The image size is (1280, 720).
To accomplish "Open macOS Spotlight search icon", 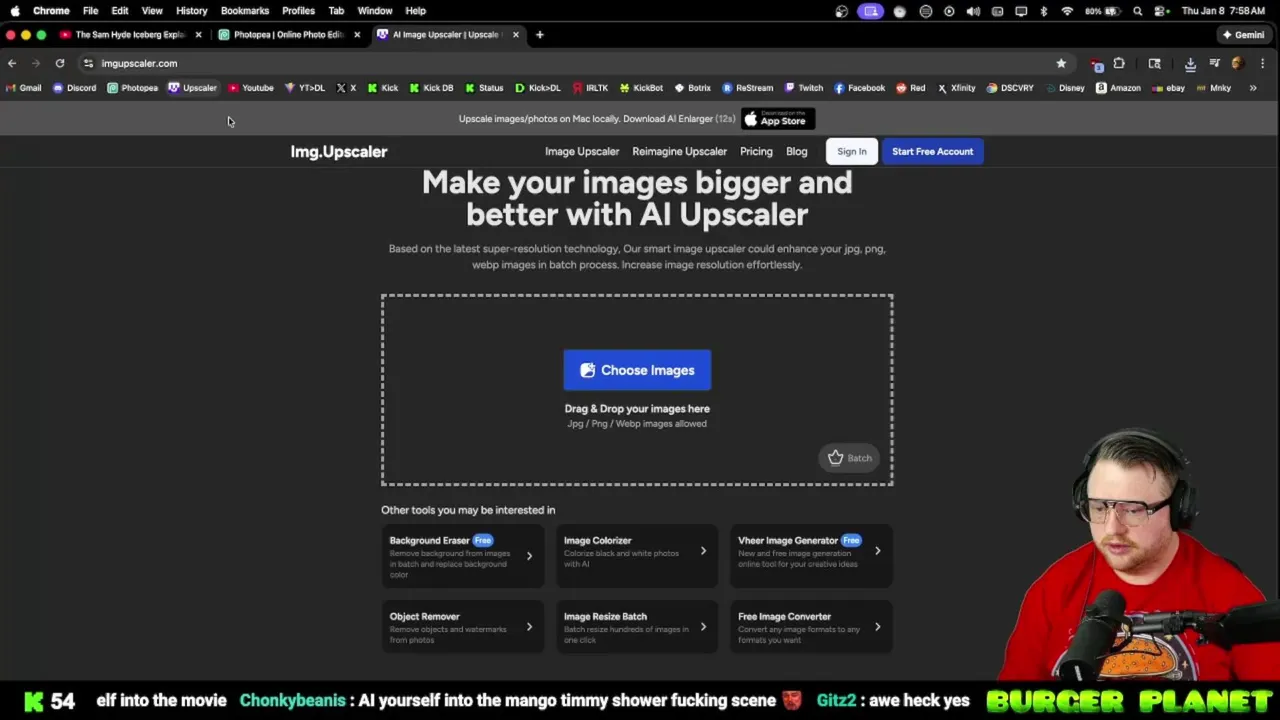I will tap(1138, 11).
